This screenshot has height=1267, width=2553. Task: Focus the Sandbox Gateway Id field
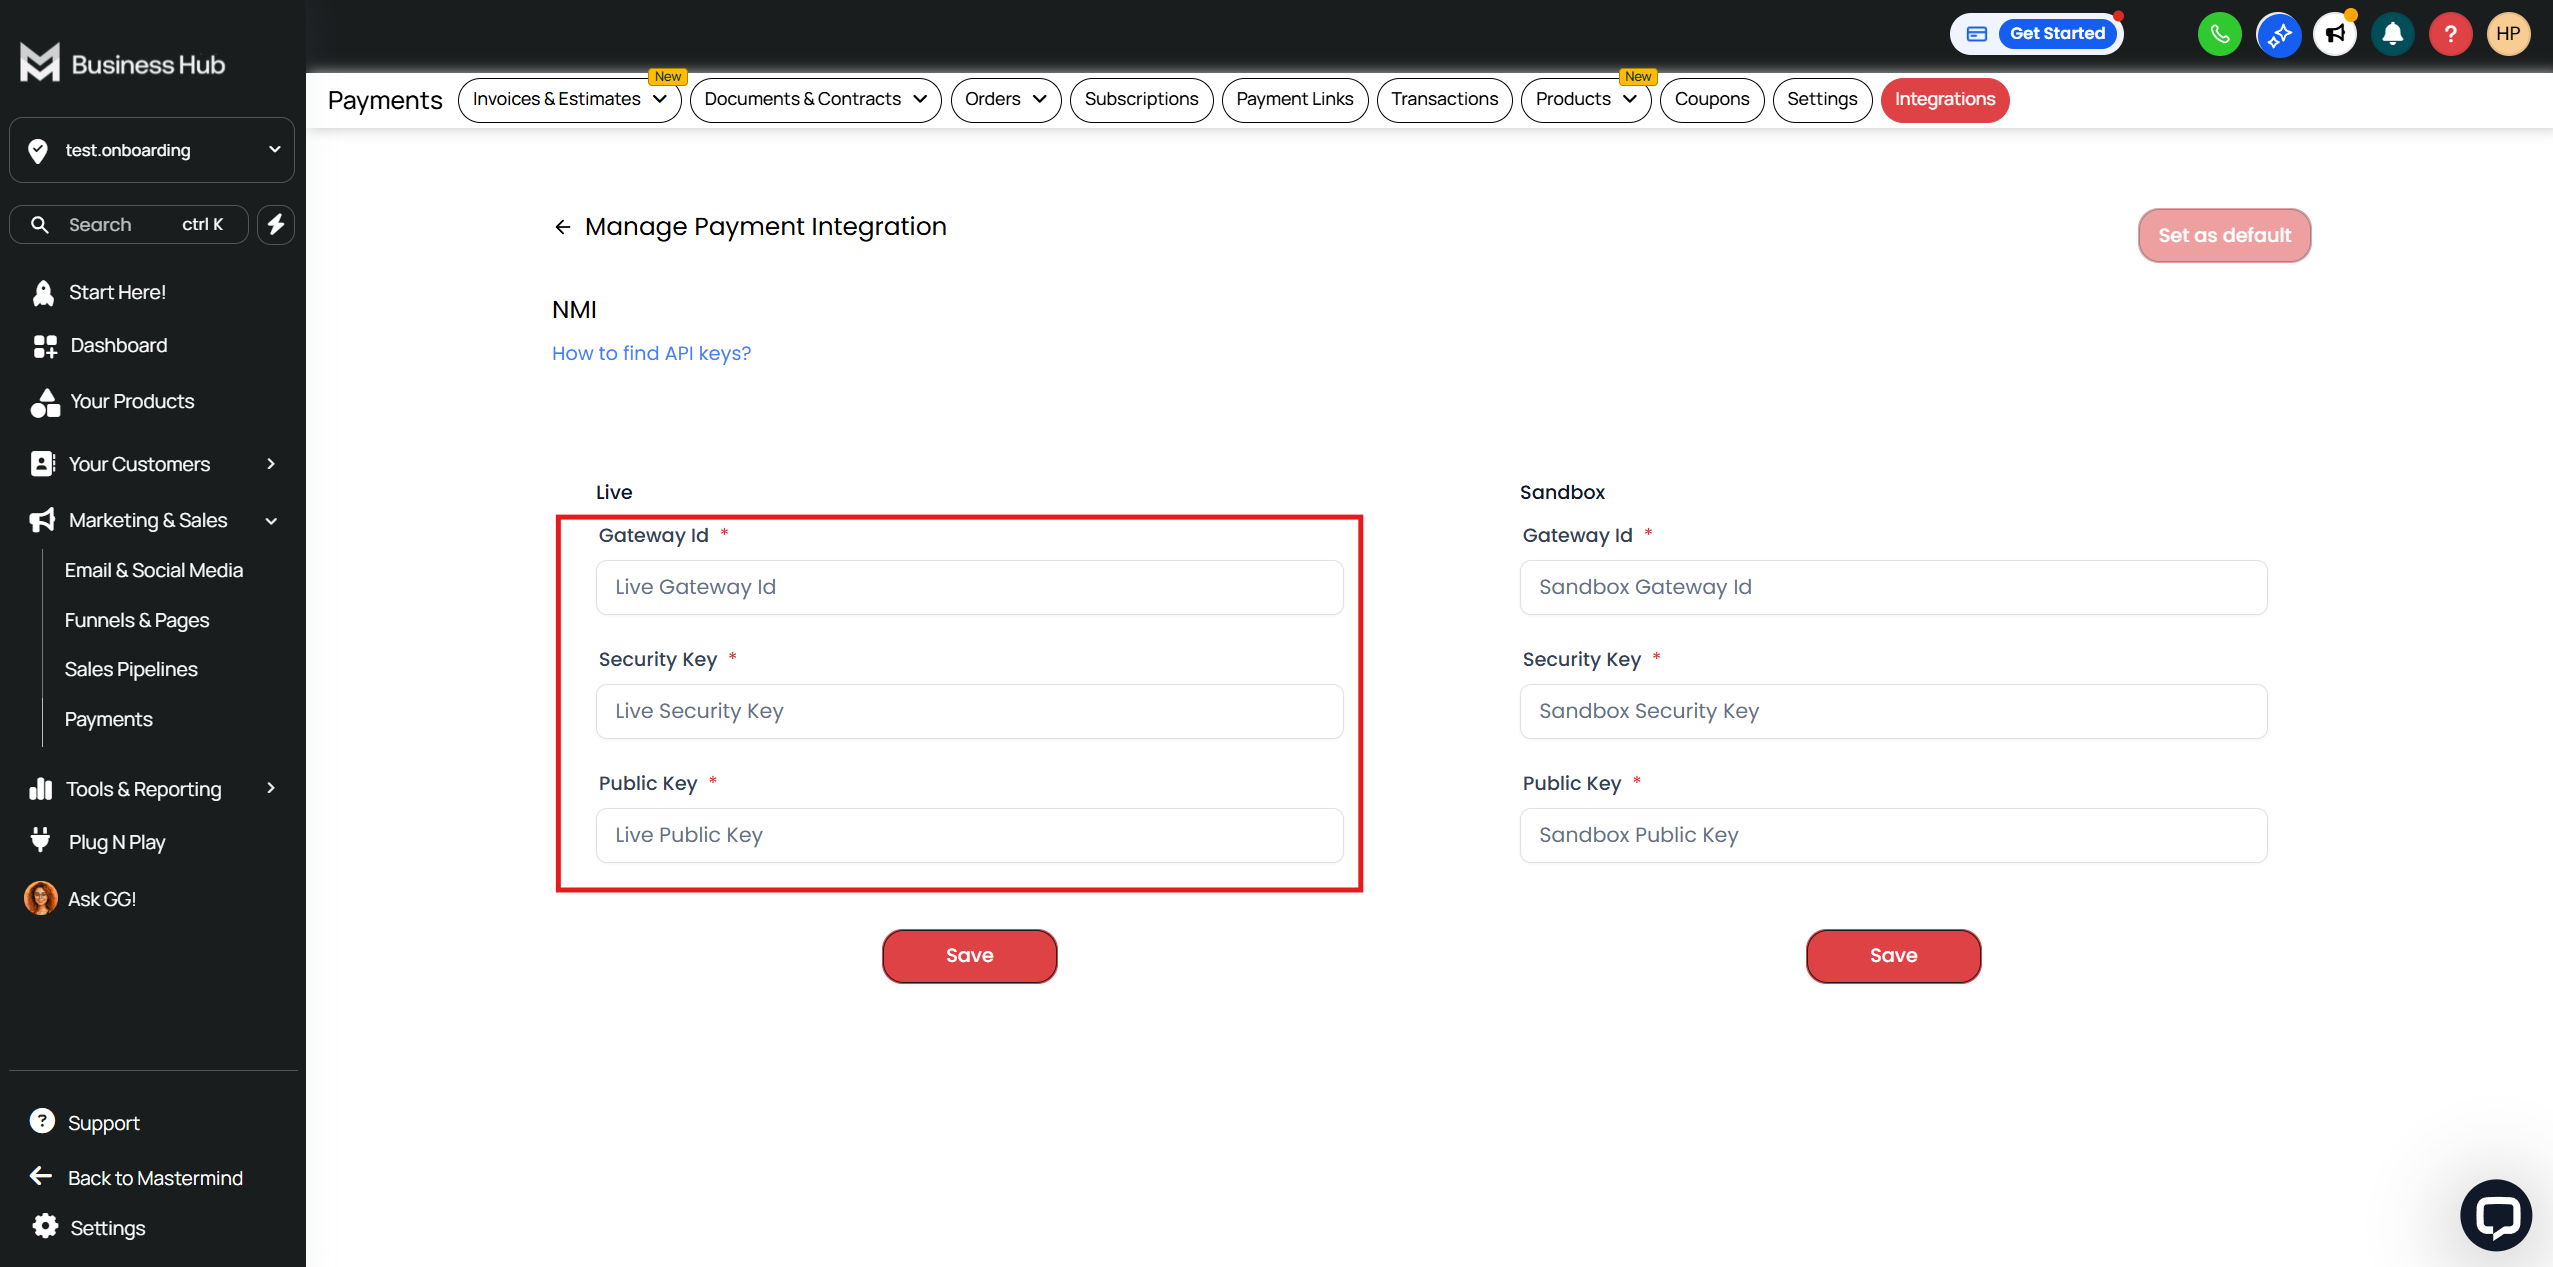(x=1893, y=587)
